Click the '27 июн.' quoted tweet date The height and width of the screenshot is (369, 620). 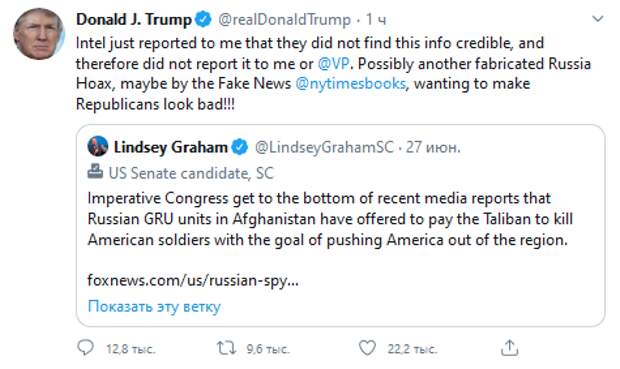tap(433, 147)
